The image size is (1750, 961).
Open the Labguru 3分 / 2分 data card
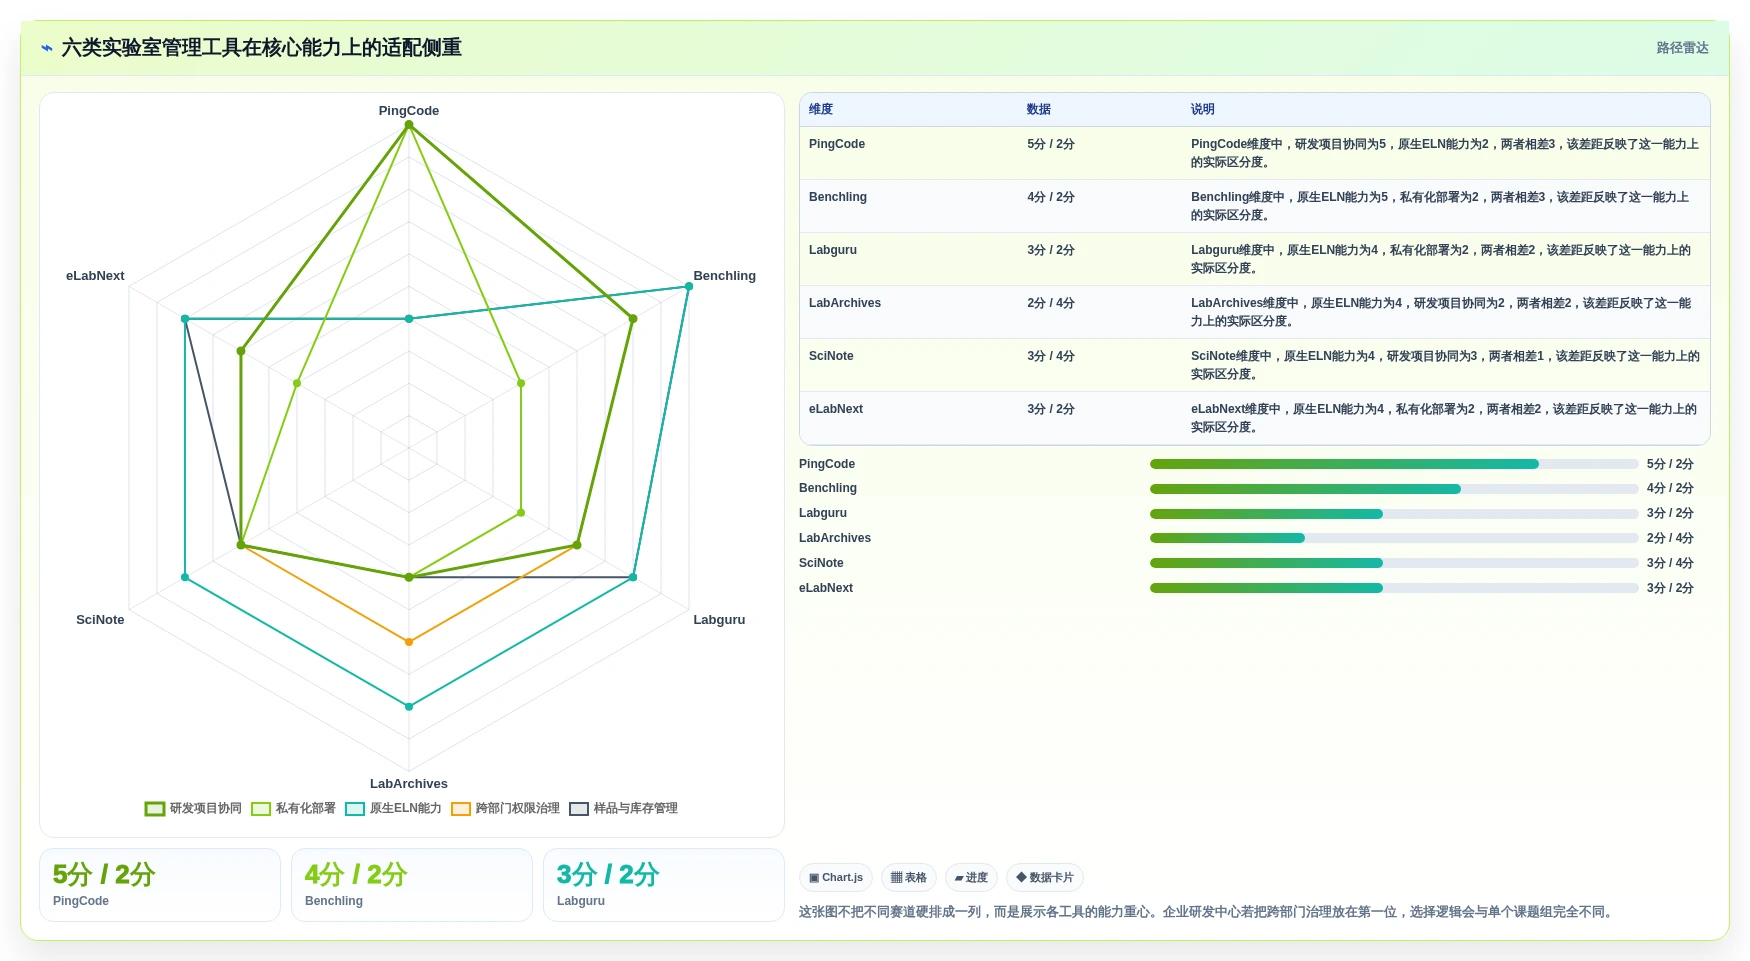pos(664,885)
